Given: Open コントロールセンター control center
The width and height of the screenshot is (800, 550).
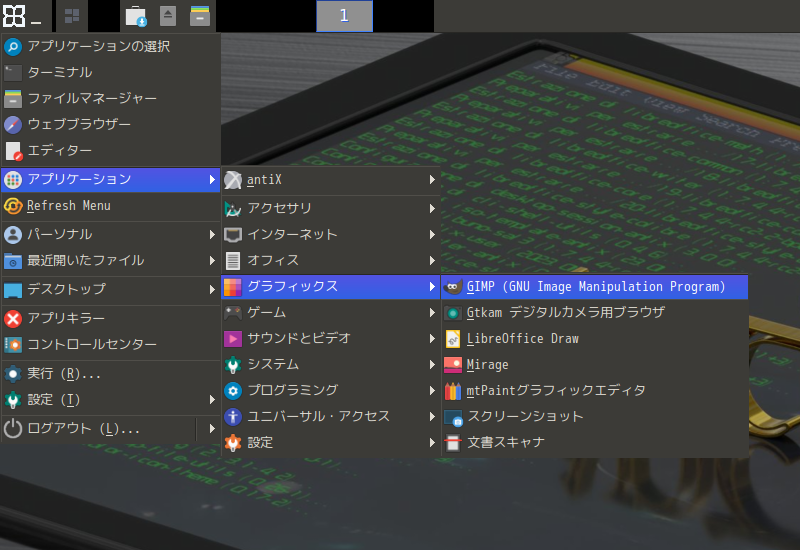Looking at the screenshot, I should (111, 345).
